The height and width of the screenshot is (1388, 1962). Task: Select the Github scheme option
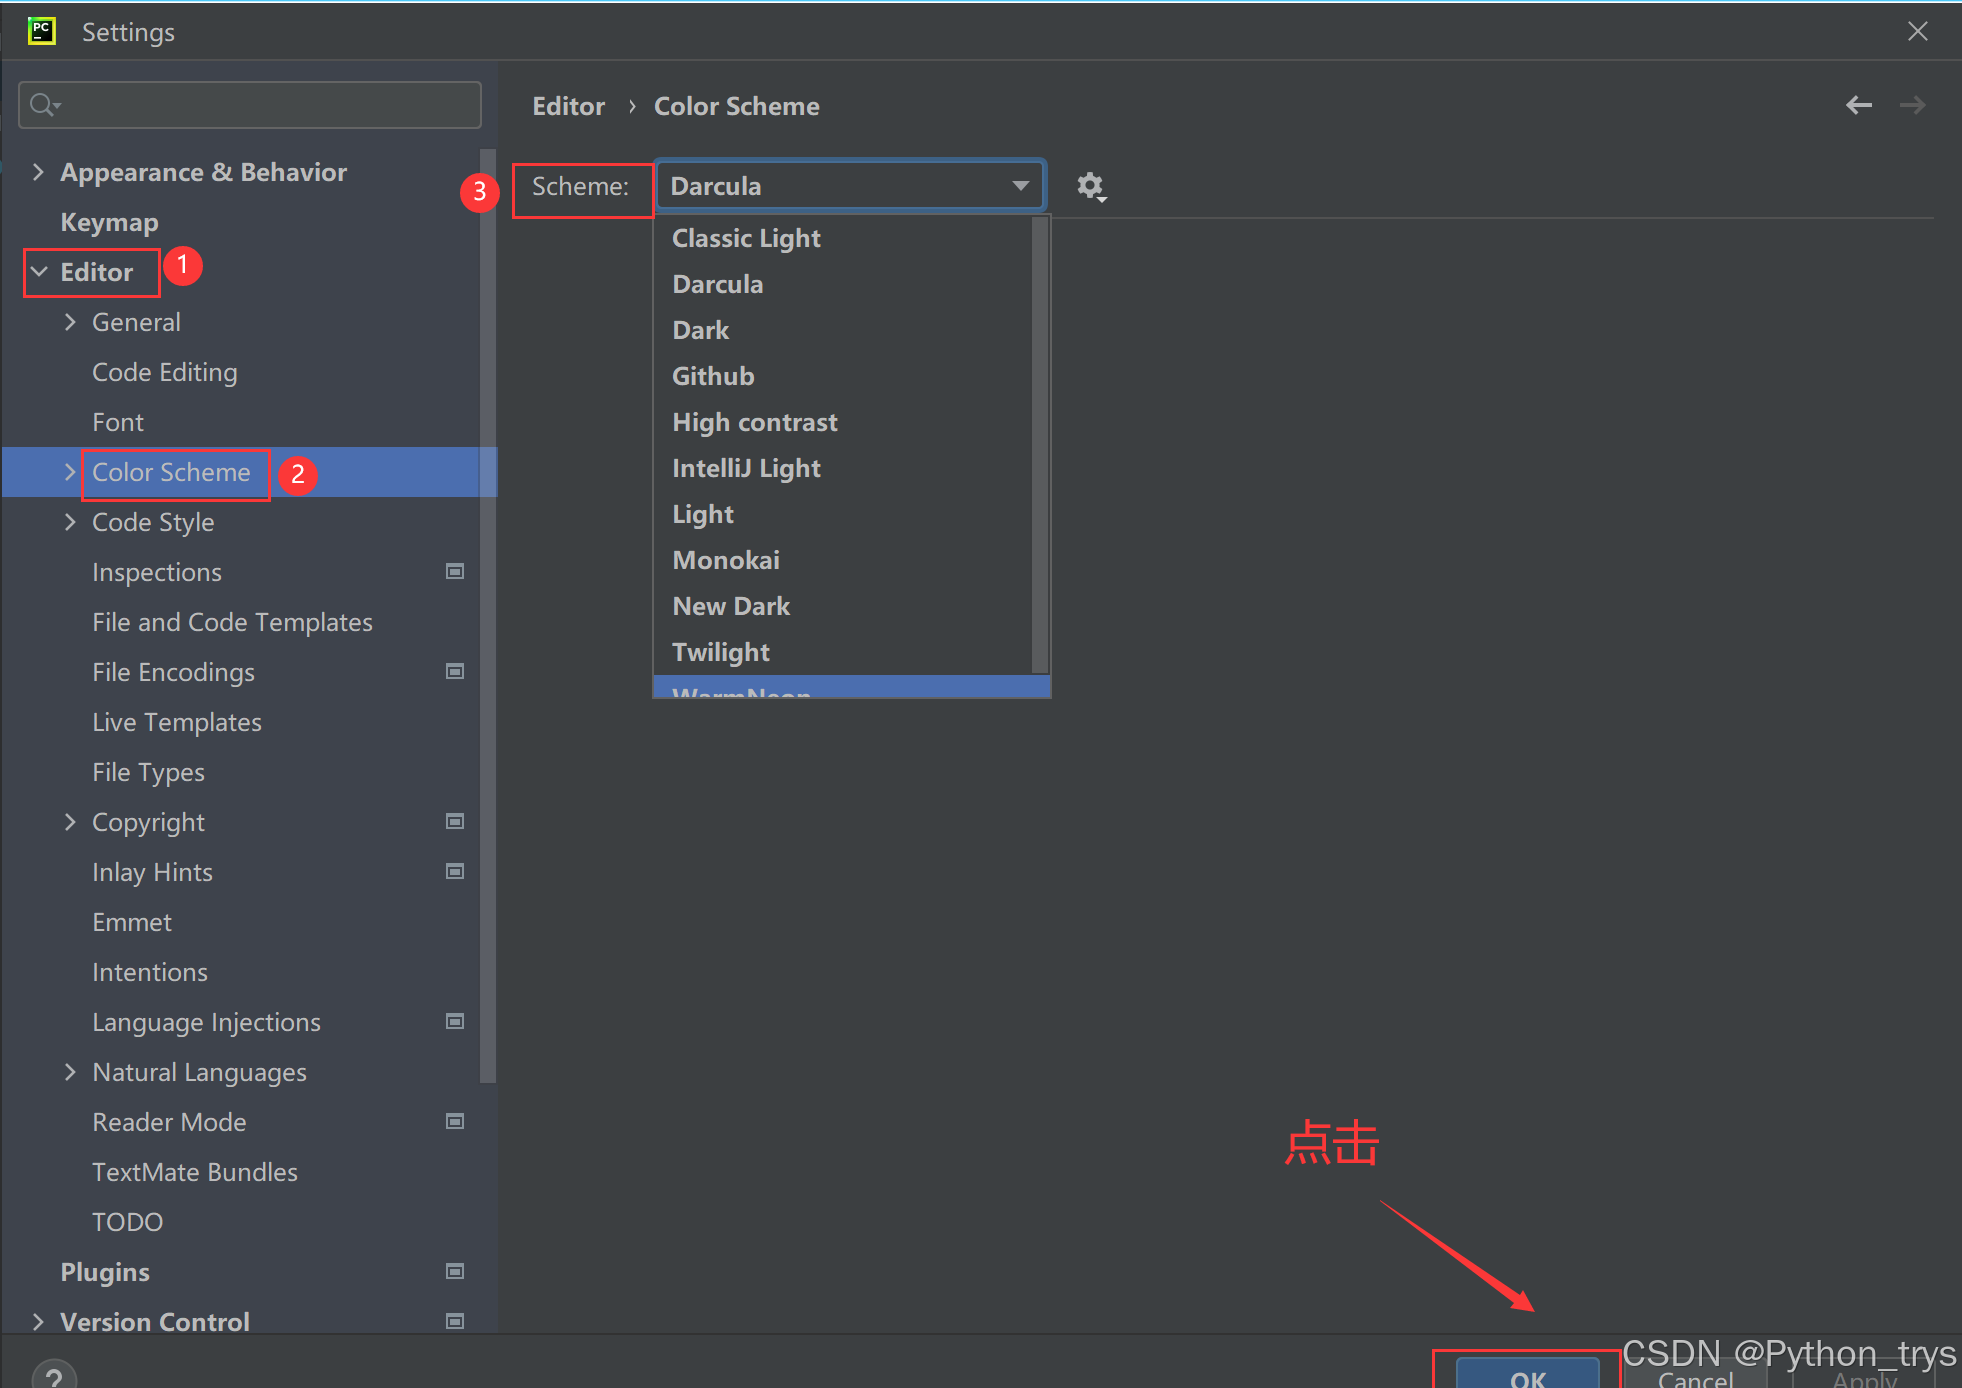tap(713, 376)
